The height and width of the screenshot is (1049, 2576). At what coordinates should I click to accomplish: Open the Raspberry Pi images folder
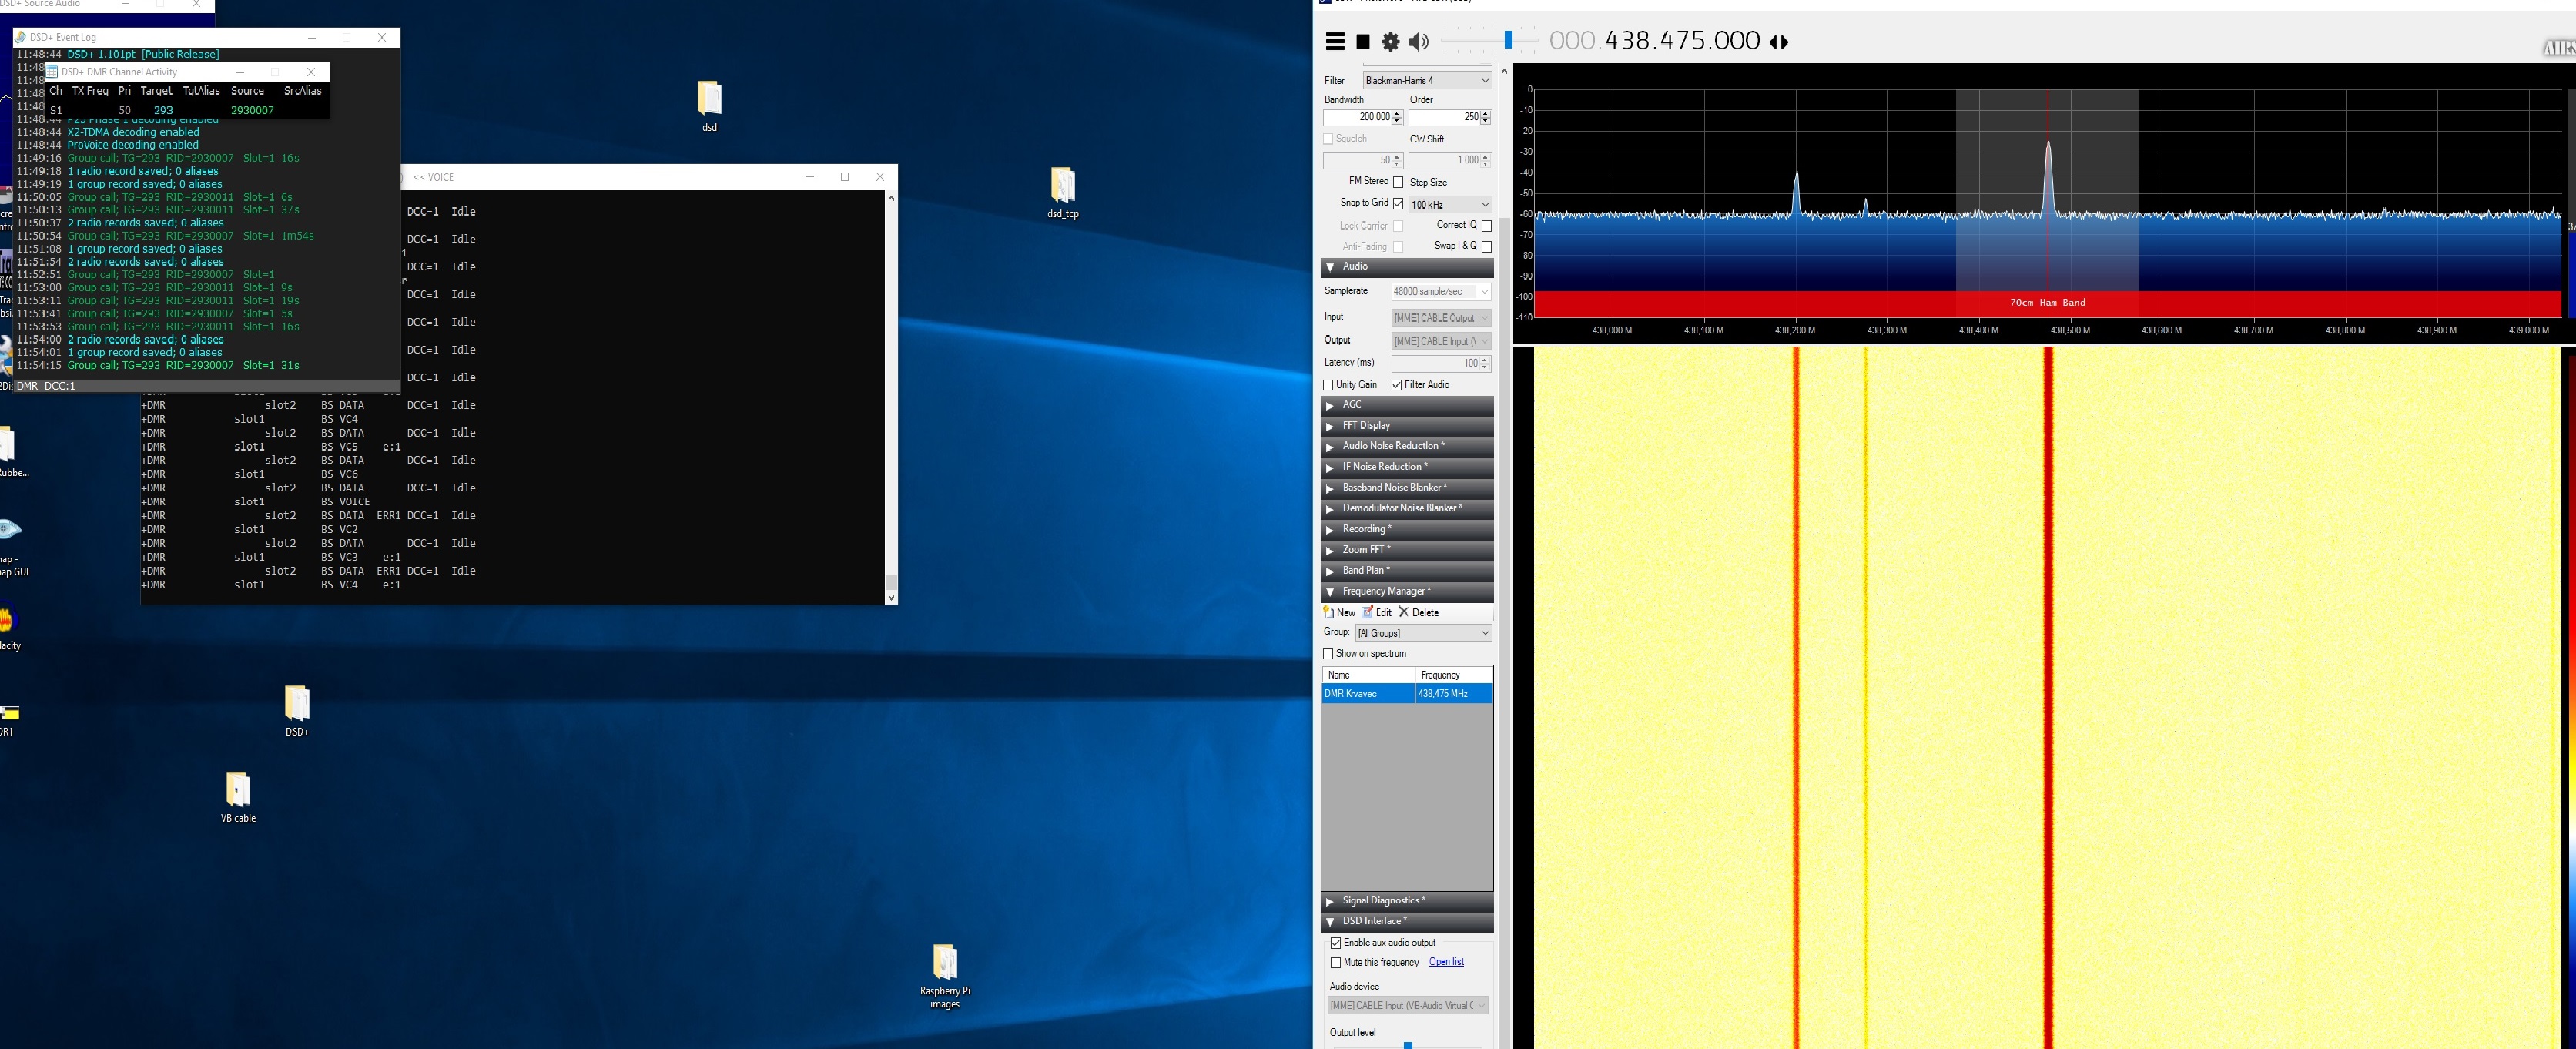(944, 963)
